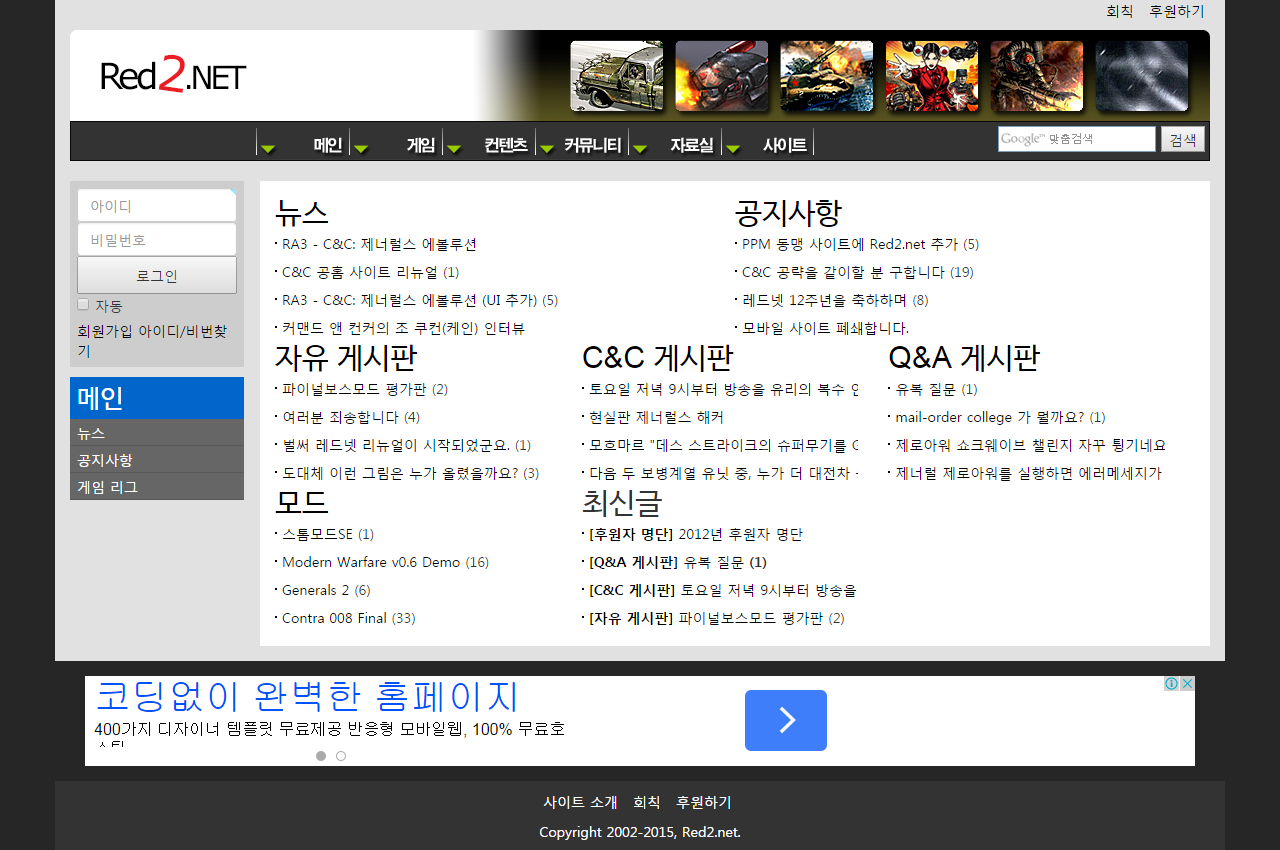Expand the green arrow before 게임
The height and width of the screenshot is (850, 1280).
361,149
